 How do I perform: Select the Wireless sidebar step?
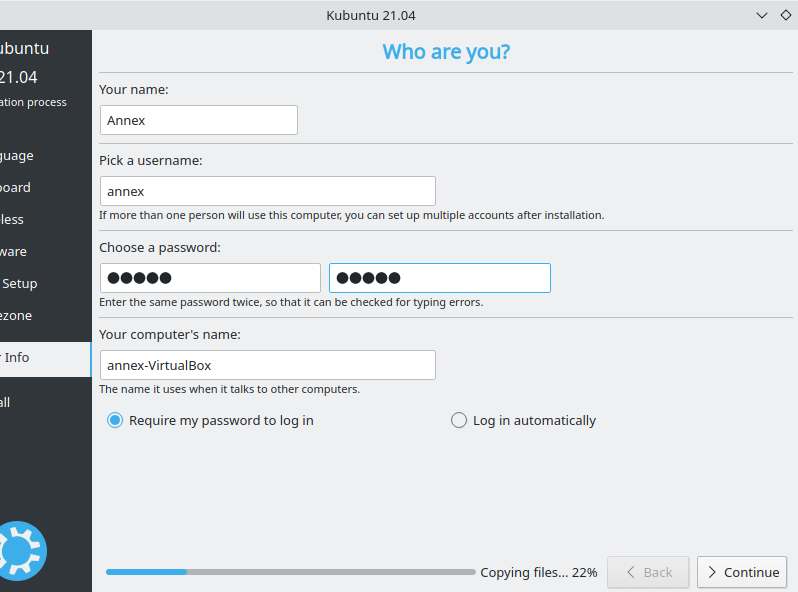point(12,220)
